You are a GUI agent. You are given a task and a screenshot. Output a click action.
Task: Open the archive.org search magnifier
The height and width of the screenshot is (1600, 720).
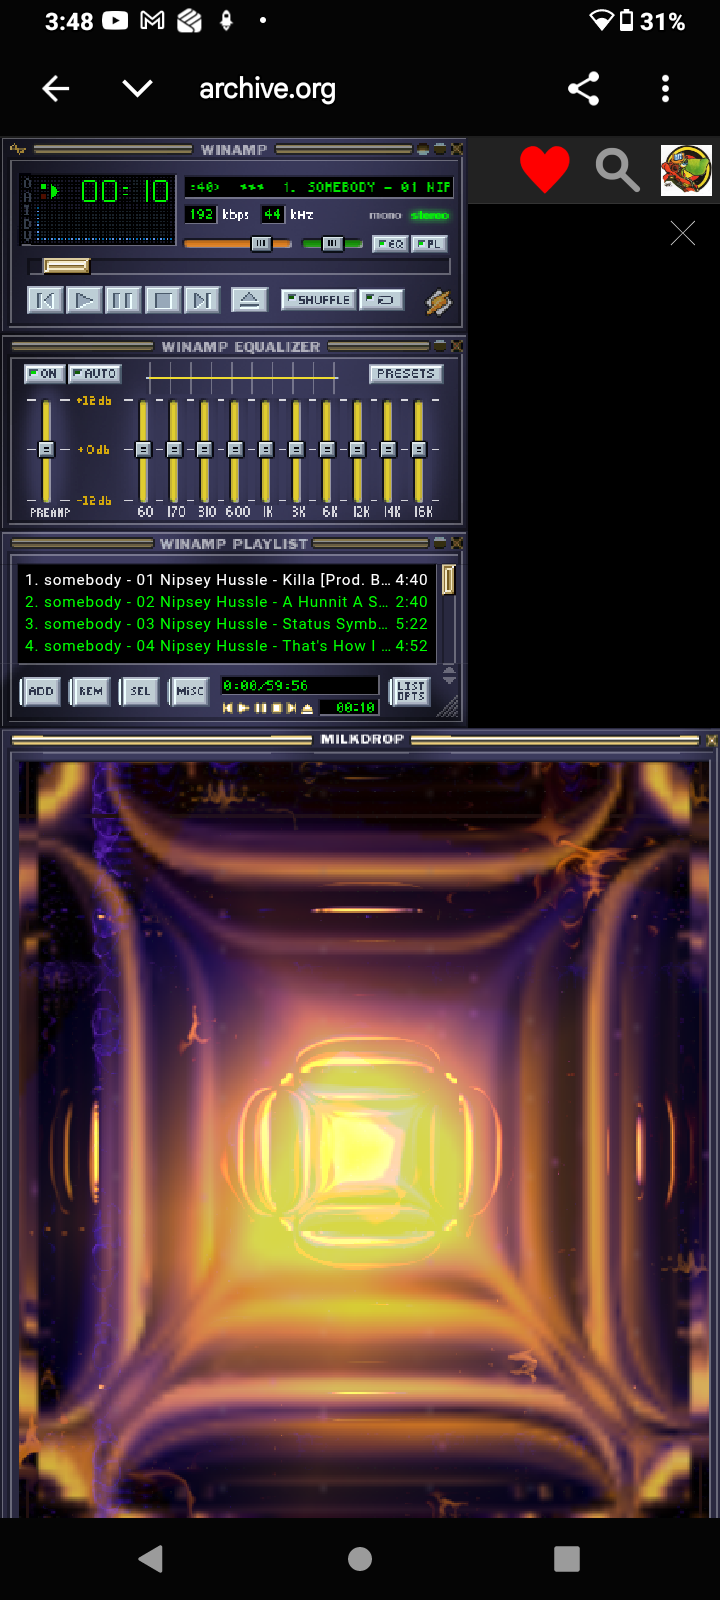[x=617, y=169]
